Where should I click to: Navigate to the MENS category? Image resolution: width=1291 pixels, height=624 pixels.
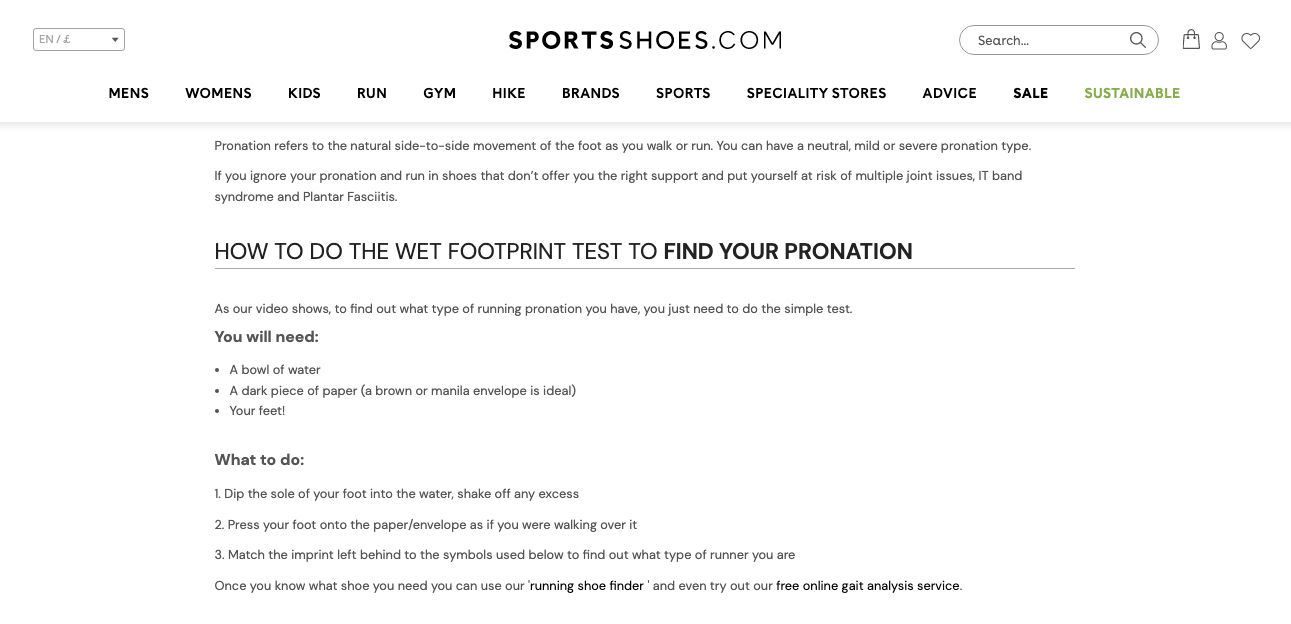129,93
